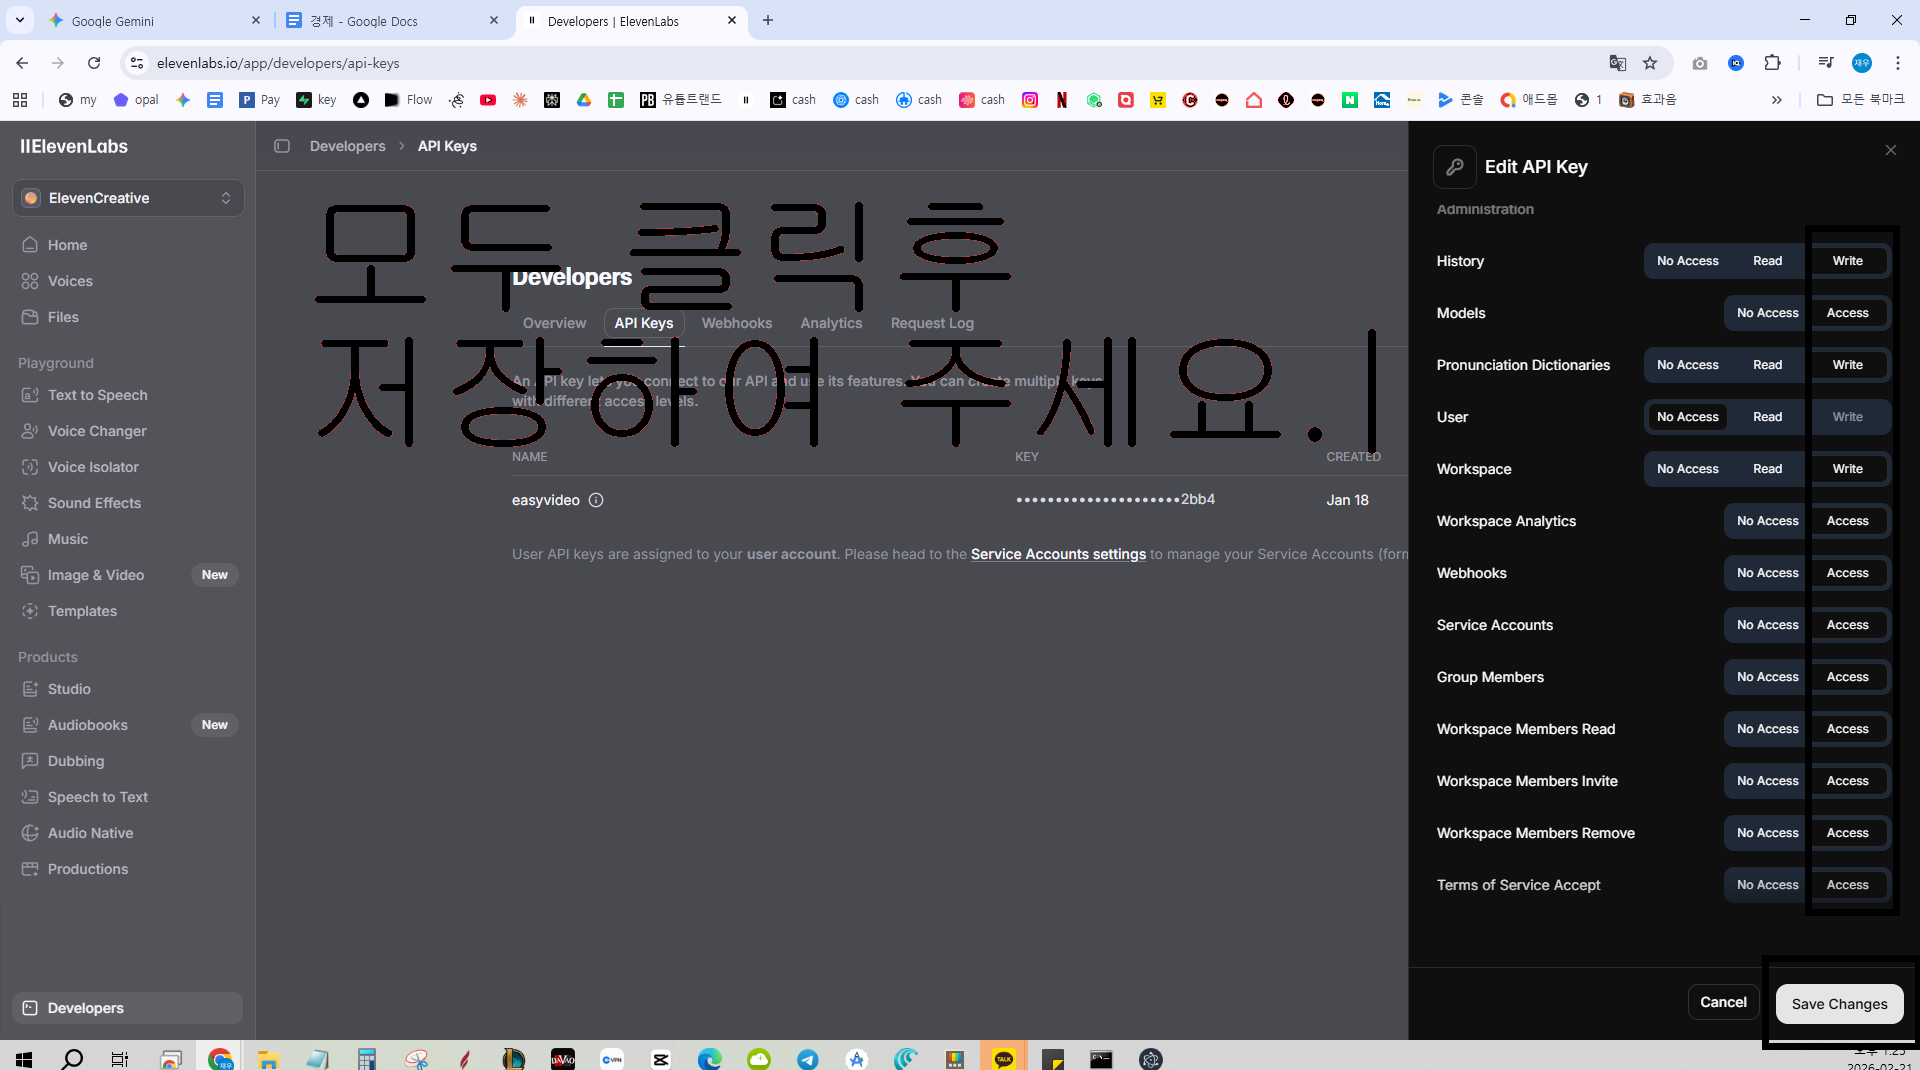The image size is (1920, 1070).
Task: Set Pronunciation Dictionaries to Write
Action: (x=1847, y=365)
